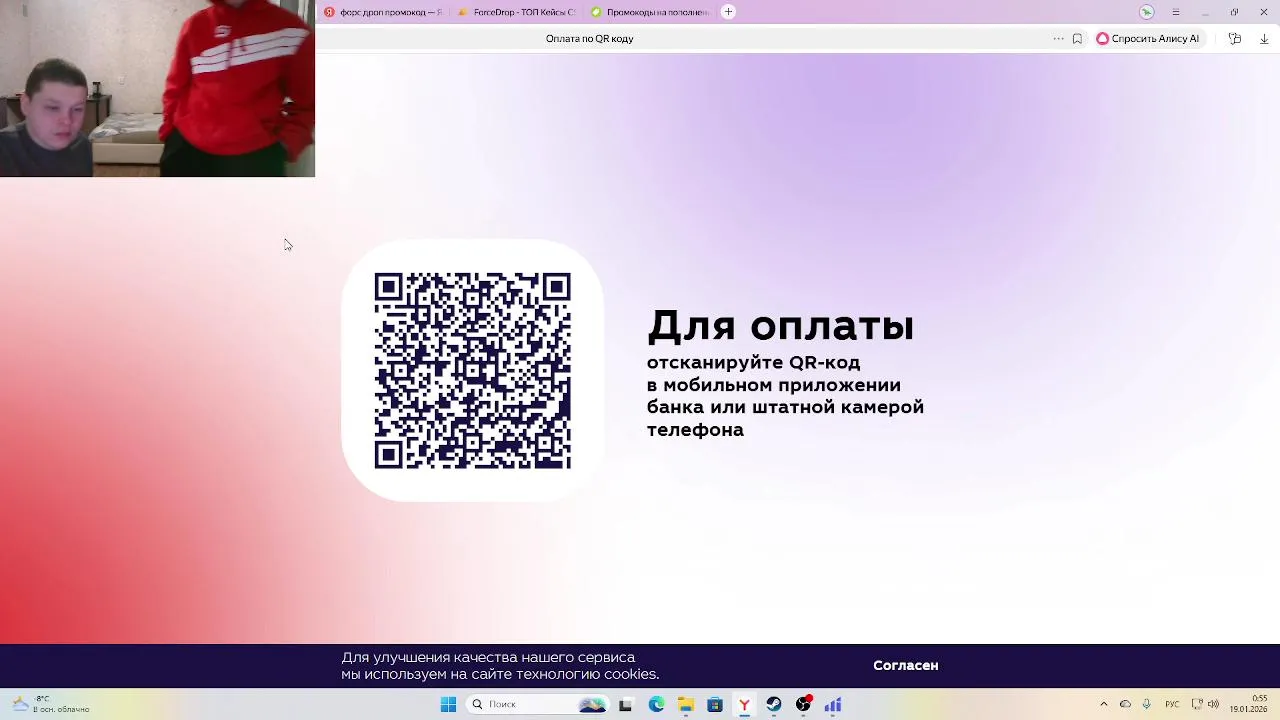Open Steam from the taskbar

tap(773, 705)
